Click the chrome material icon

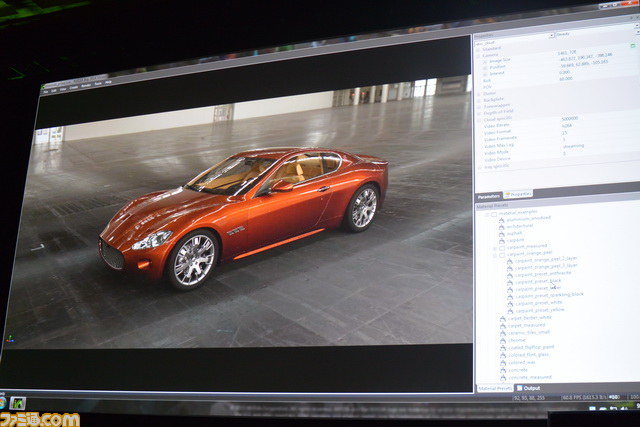pyautogui.click(x=502, y=341)
